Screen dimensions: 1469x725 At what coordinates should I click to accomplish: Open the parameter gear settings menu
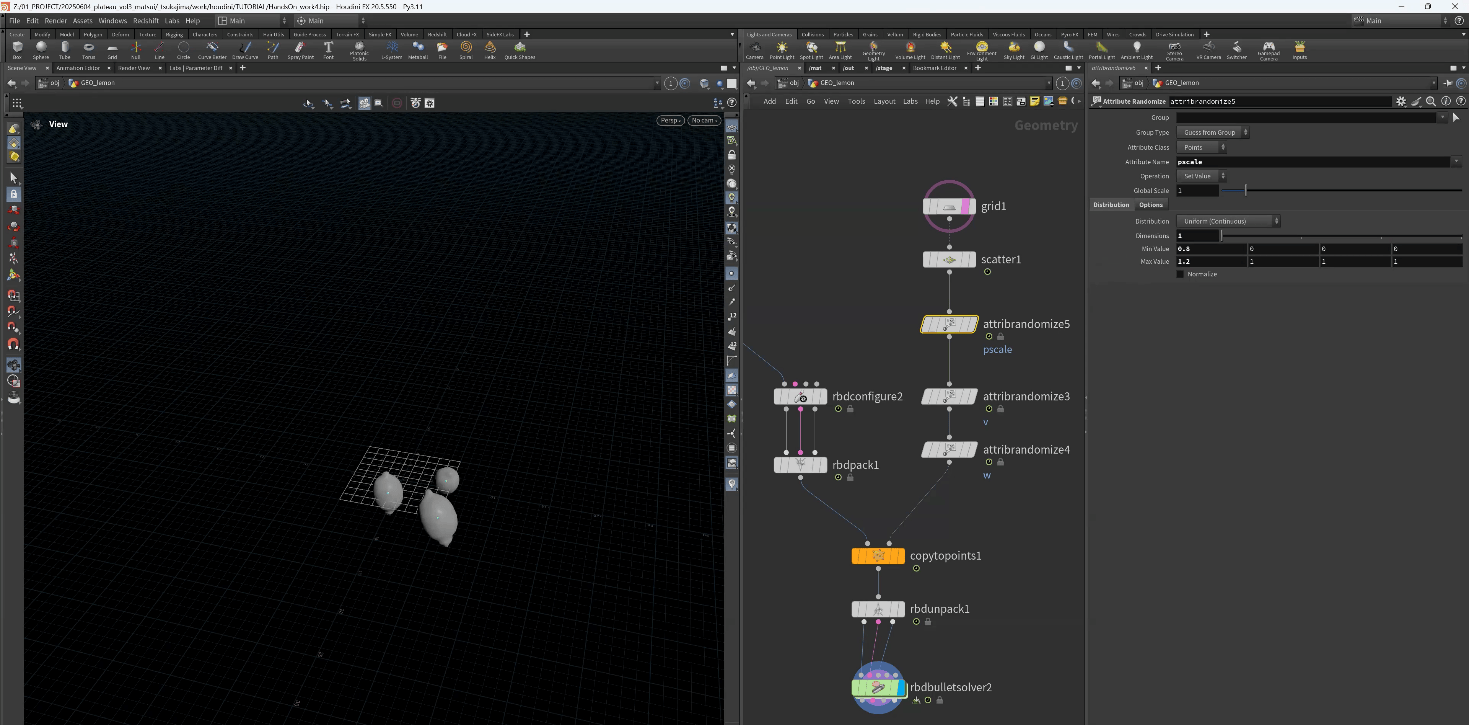pos(1401,101)
